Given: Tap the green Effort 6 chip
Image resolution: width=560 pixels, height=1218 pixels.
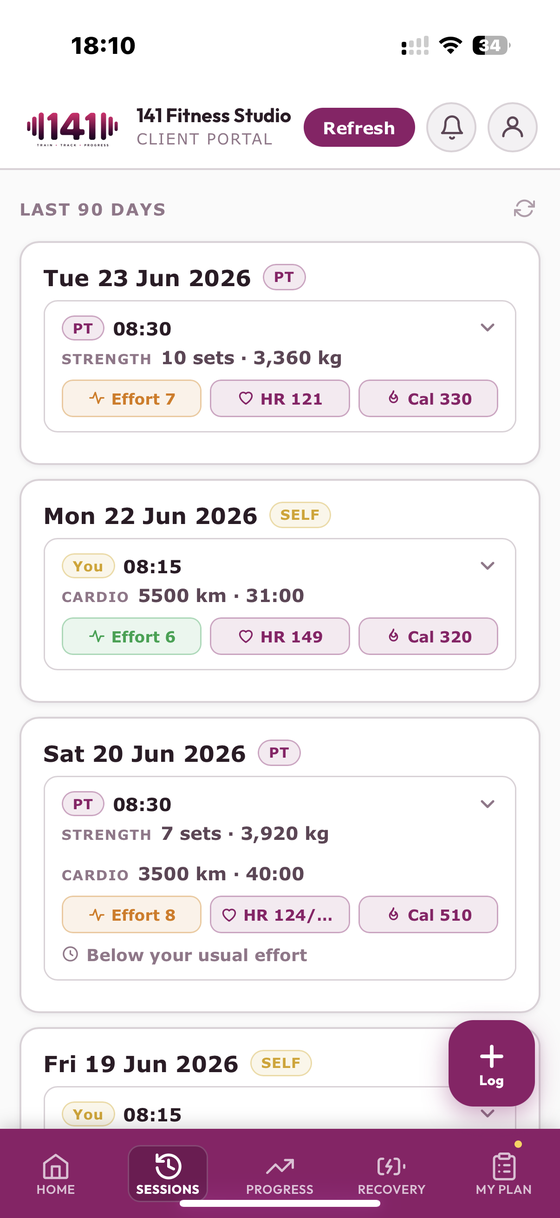Looking at the screenshot, I should [x=131, y=636].
